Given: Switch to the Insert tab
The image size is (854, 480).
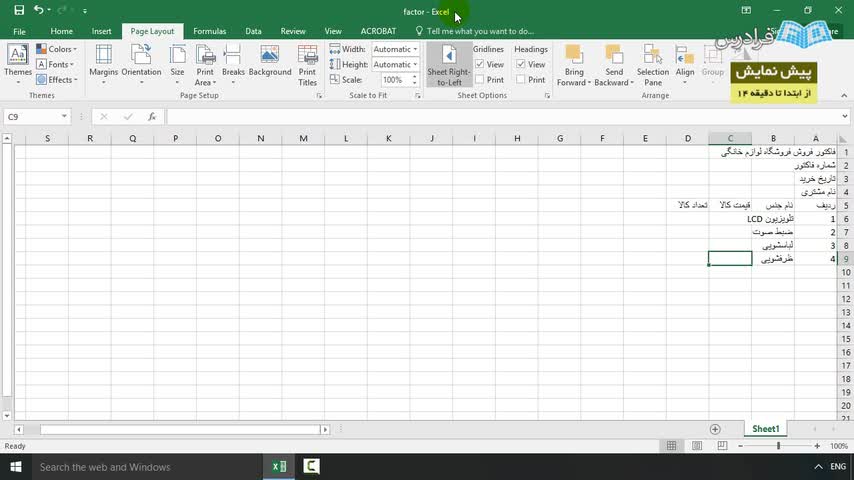Looking at the screenshot, I should [x=101, y=32].
